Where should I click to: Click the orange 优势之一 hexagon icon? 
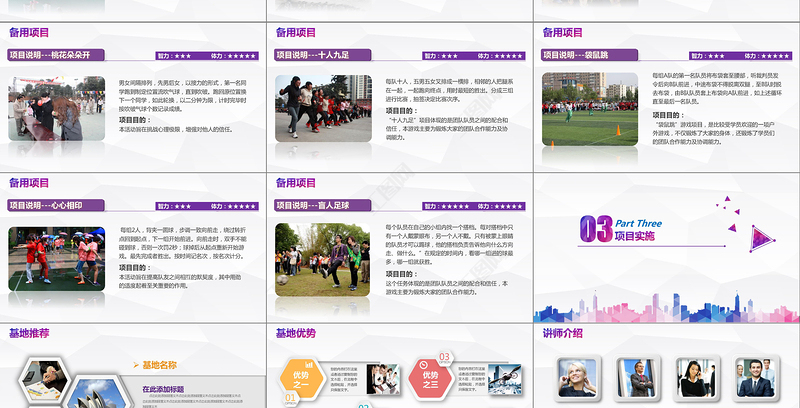pyautogui.click(x=300, y=376)
